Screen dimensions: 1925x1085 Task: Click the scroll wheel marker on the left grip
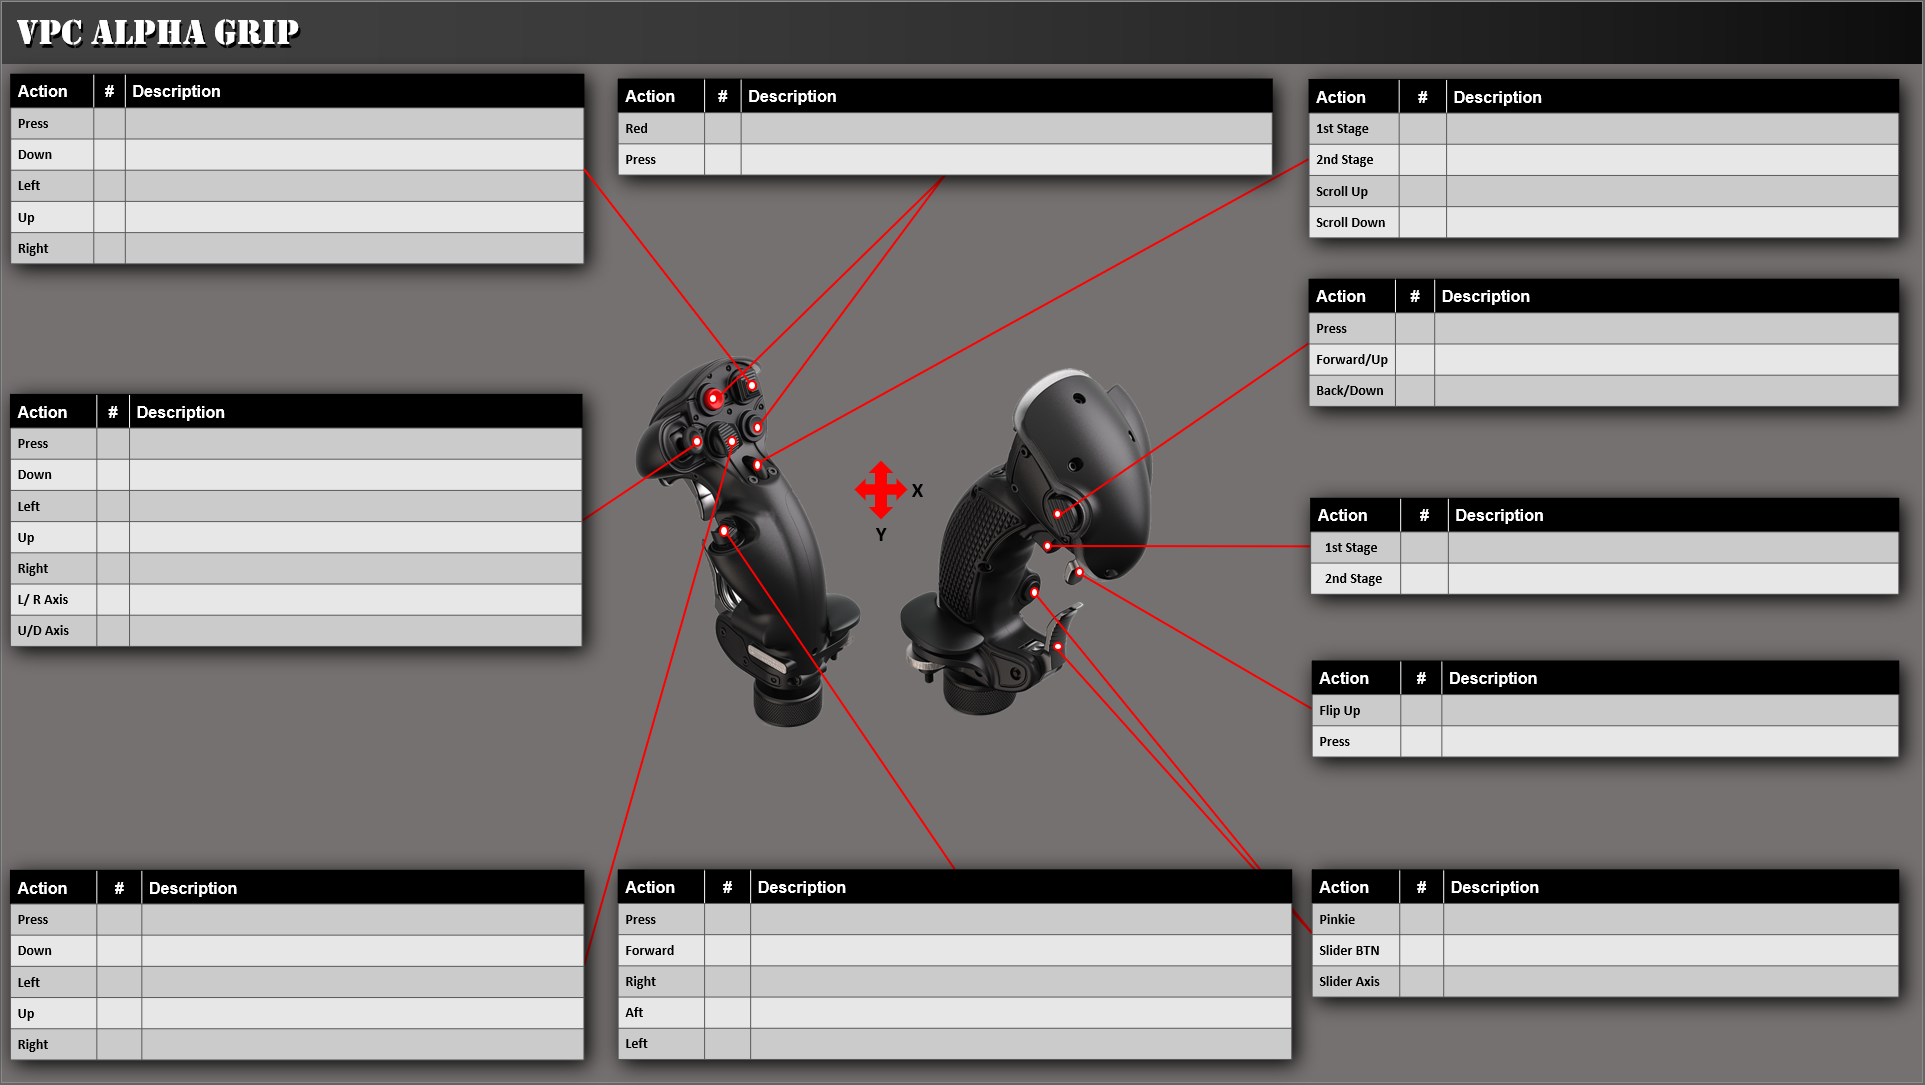(732, 441)
